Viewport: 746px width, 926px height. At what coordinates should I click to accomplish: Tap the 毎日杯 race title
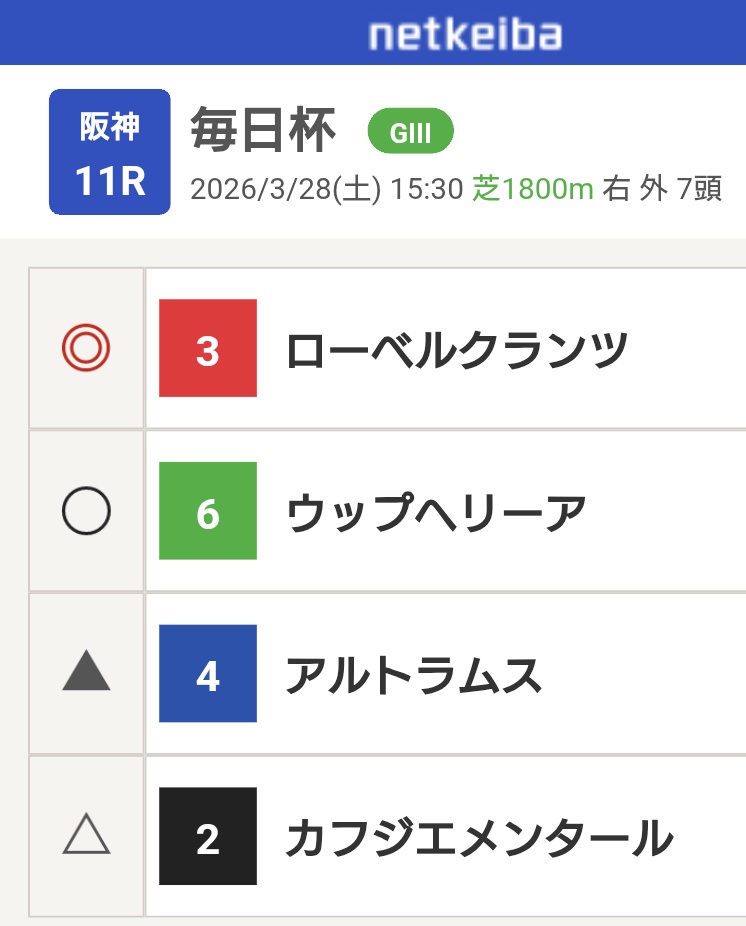click(263, 131)
